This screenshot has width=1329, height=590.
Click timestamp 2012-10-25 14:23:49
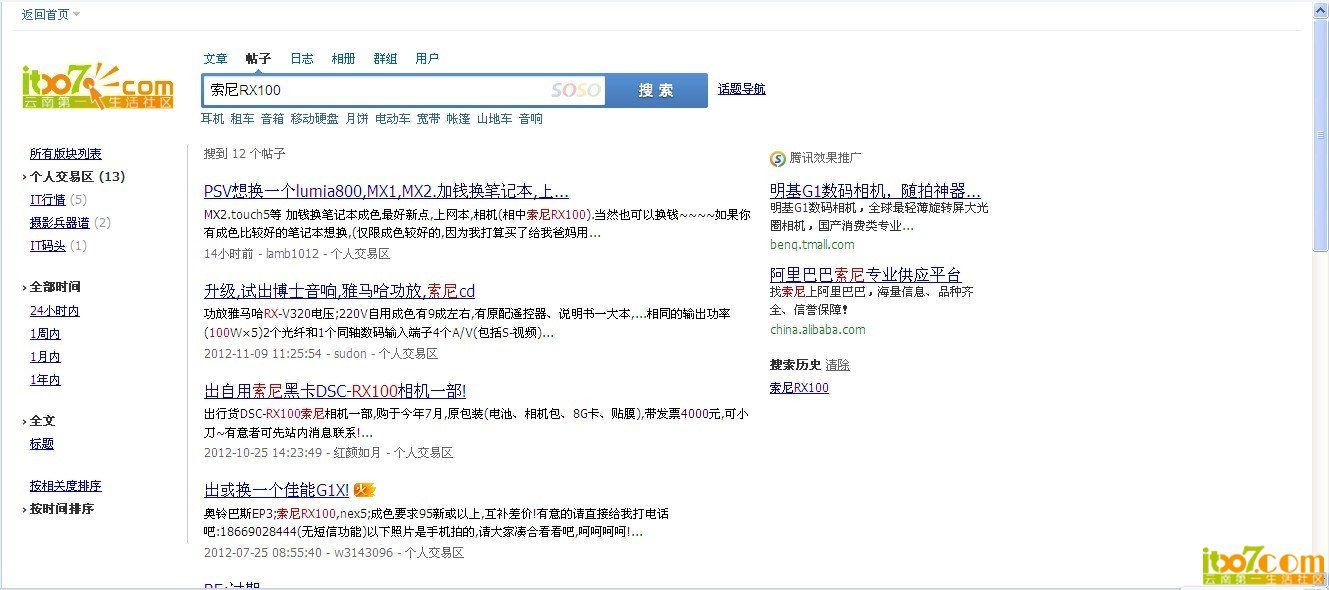(263, 453)
